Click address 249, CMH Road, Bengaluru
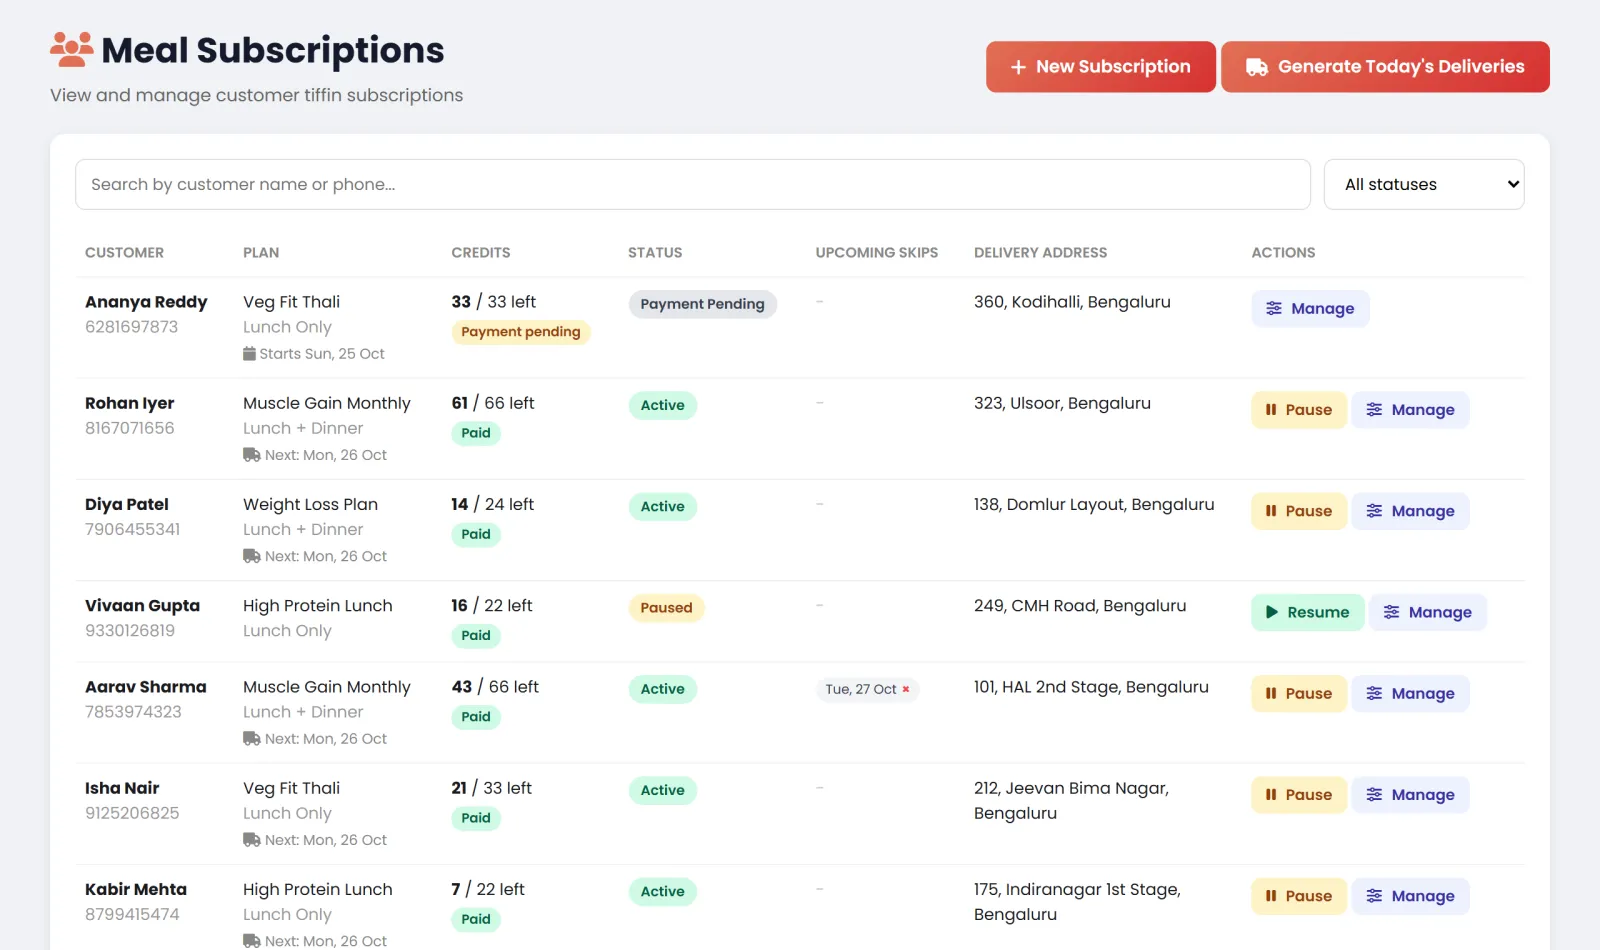Screen dimensions: 1600x950 tap(1080, 606)
